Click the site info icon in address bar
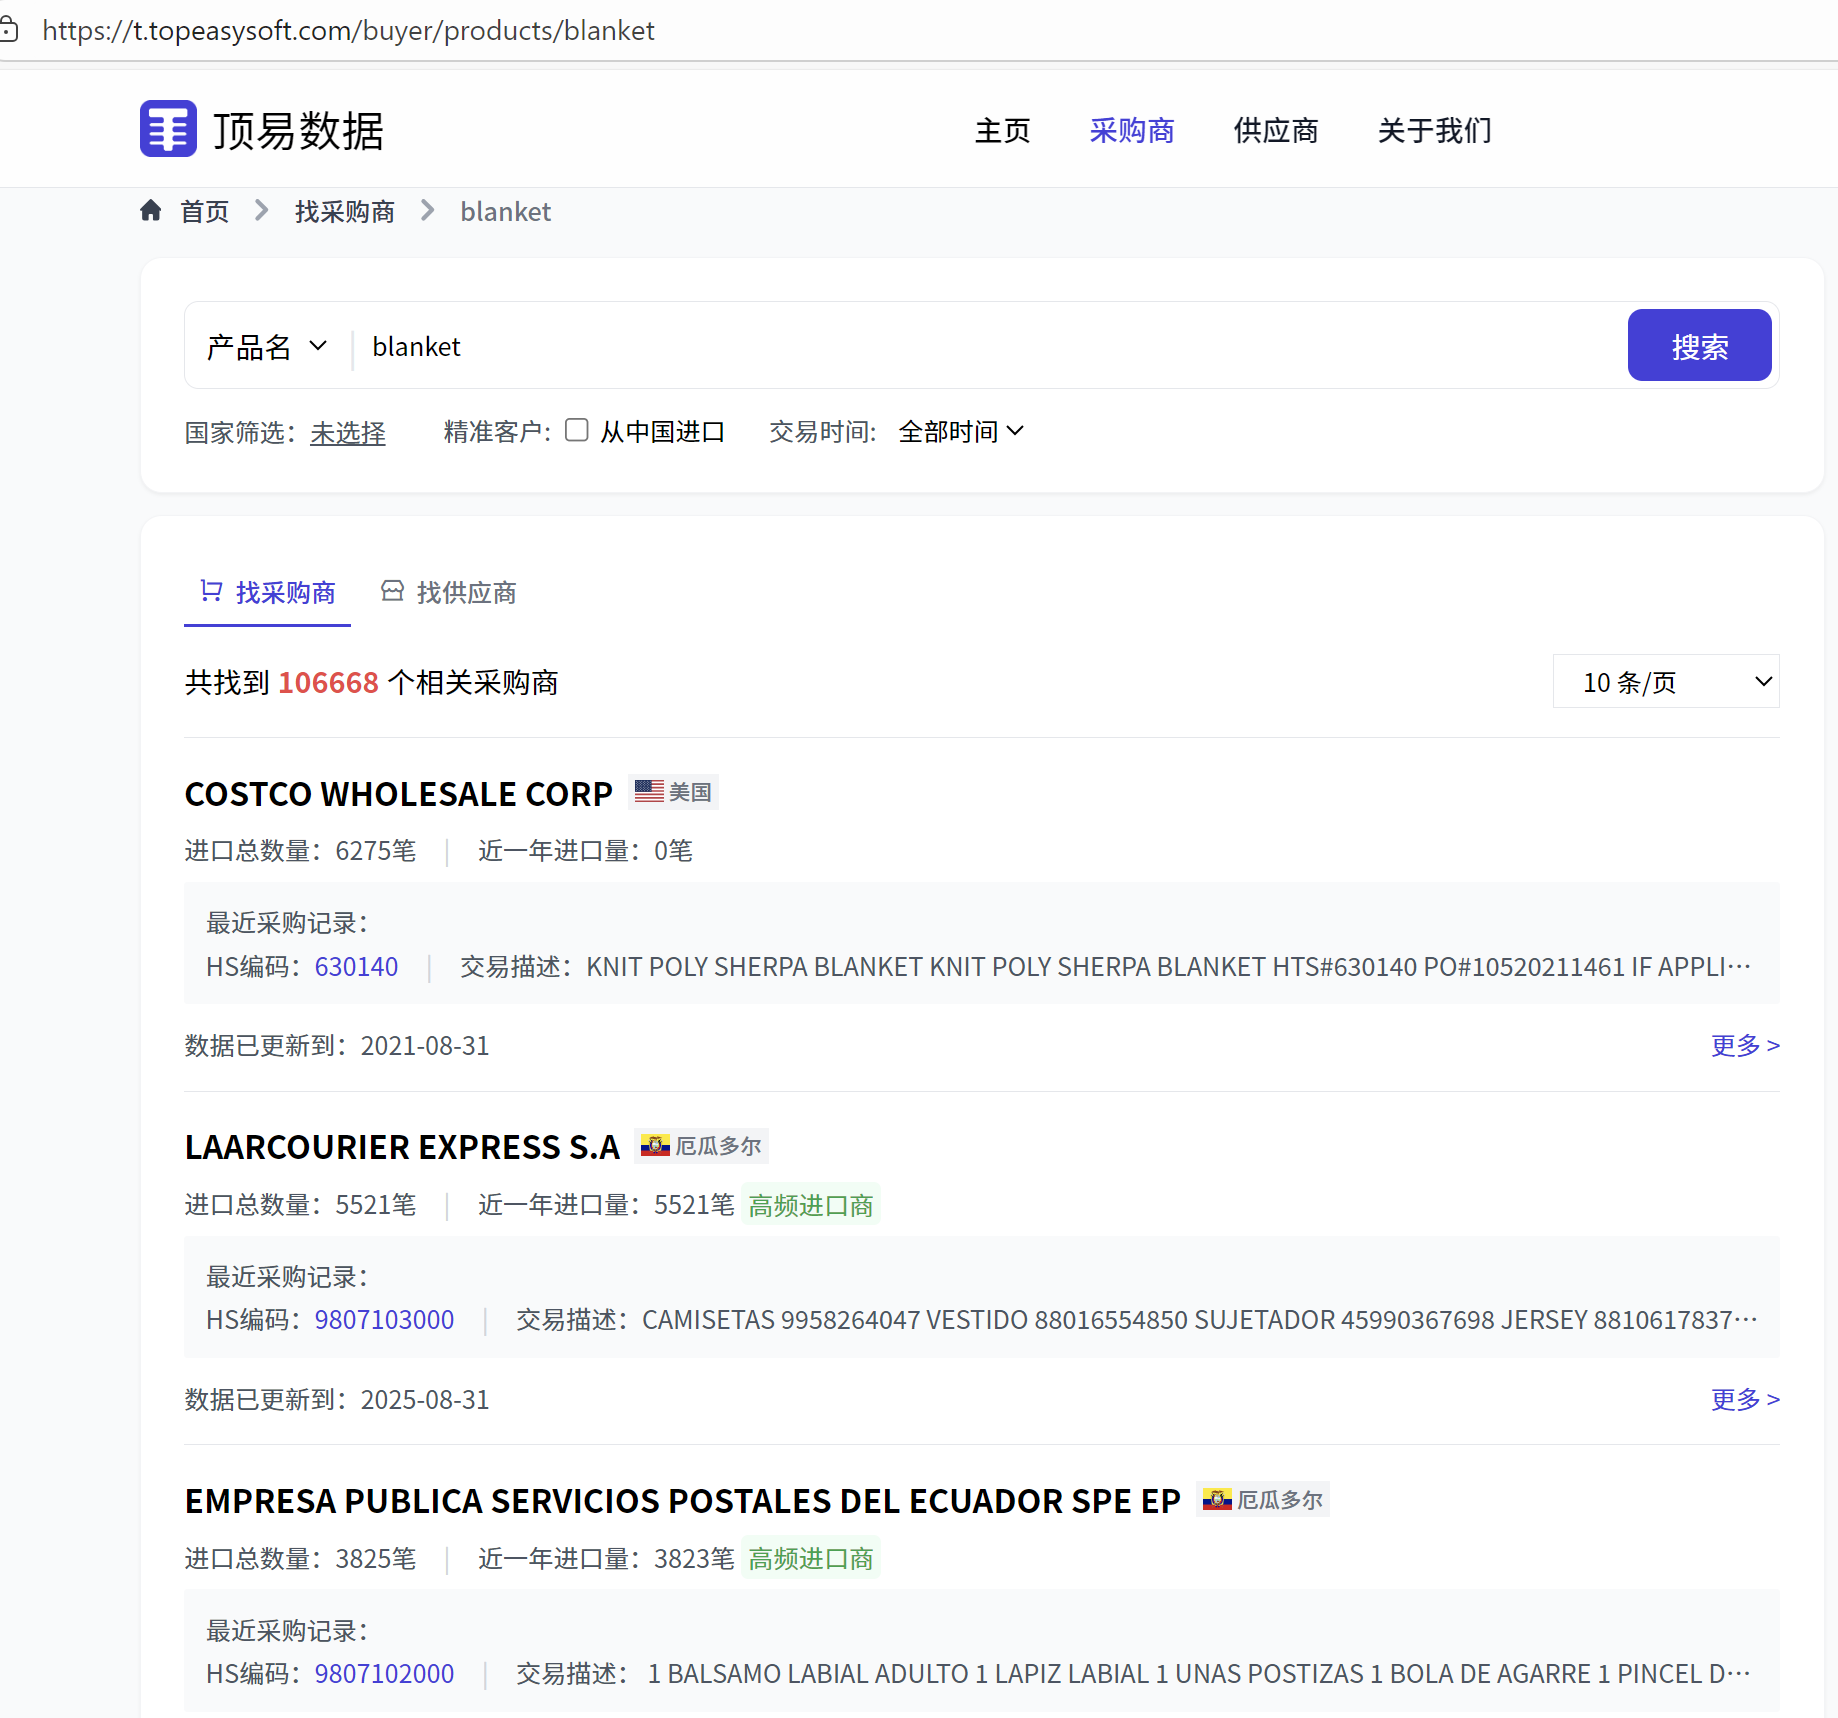The width and height of the screenshot is (1838, 1718). coord(9,30)
